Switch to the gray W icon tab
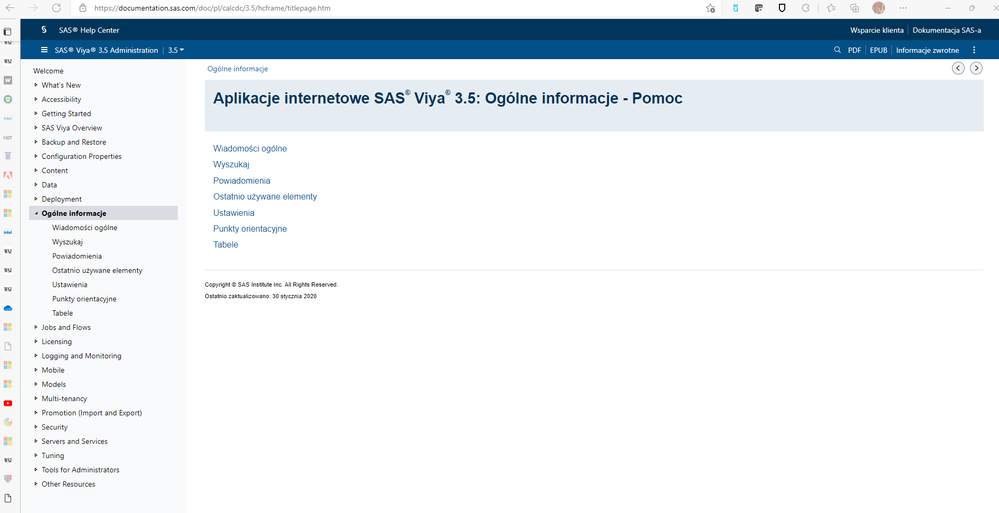 [x=8, y=80]
